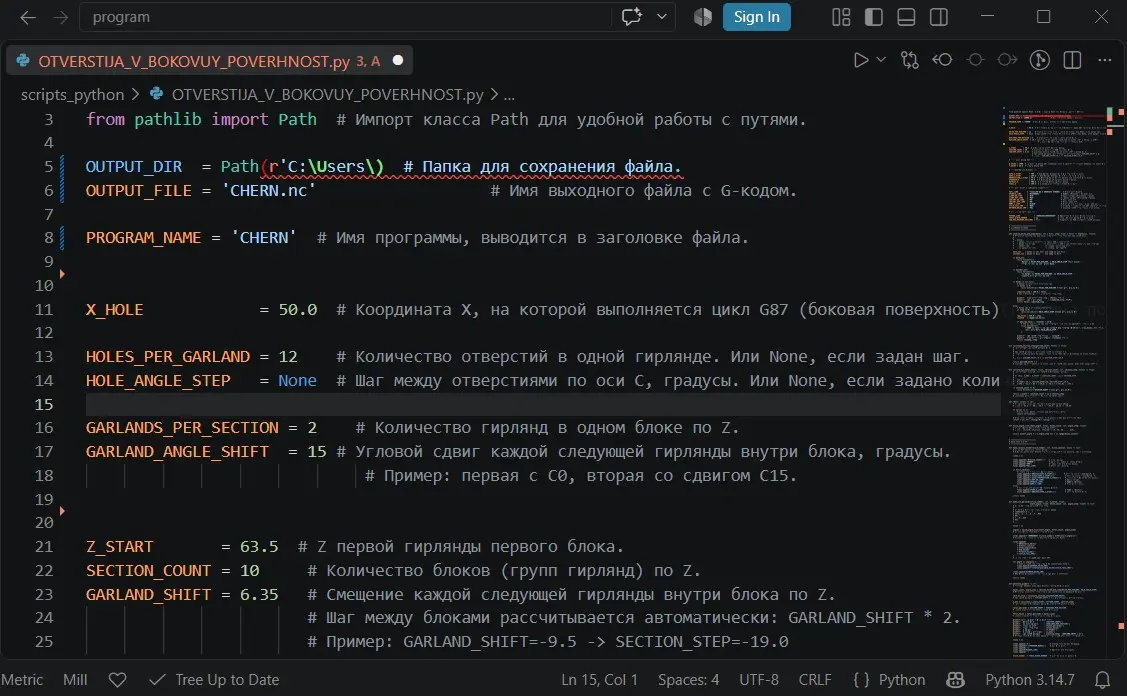1127x696 pixels.
Task: Expand the folded region arrow near line 19
Action: [x=63, y=510]
